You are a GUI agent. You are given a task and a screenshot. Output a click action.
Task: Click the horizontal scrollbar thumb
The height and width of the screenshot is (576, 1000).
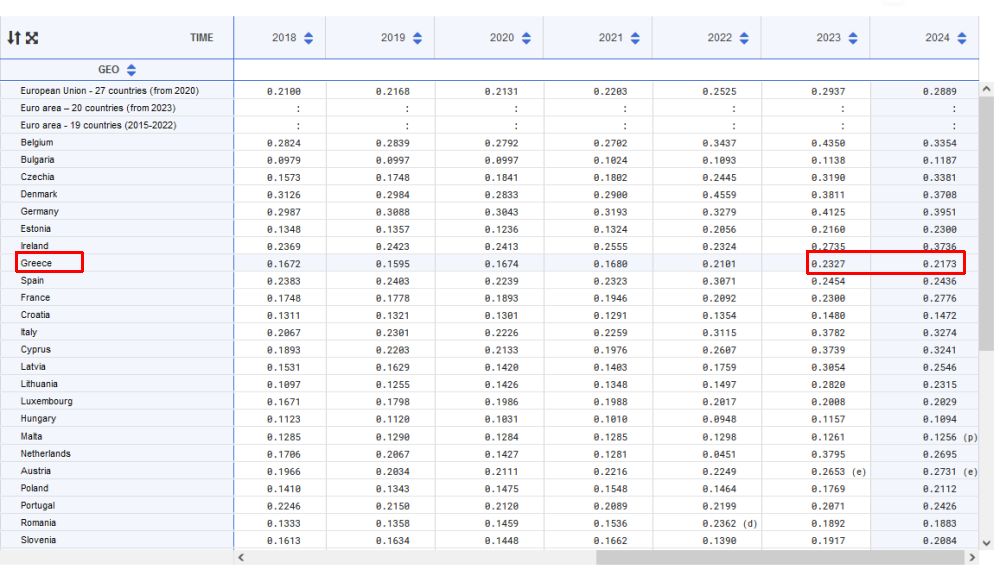pyautogui.click(x=780, y=558)
